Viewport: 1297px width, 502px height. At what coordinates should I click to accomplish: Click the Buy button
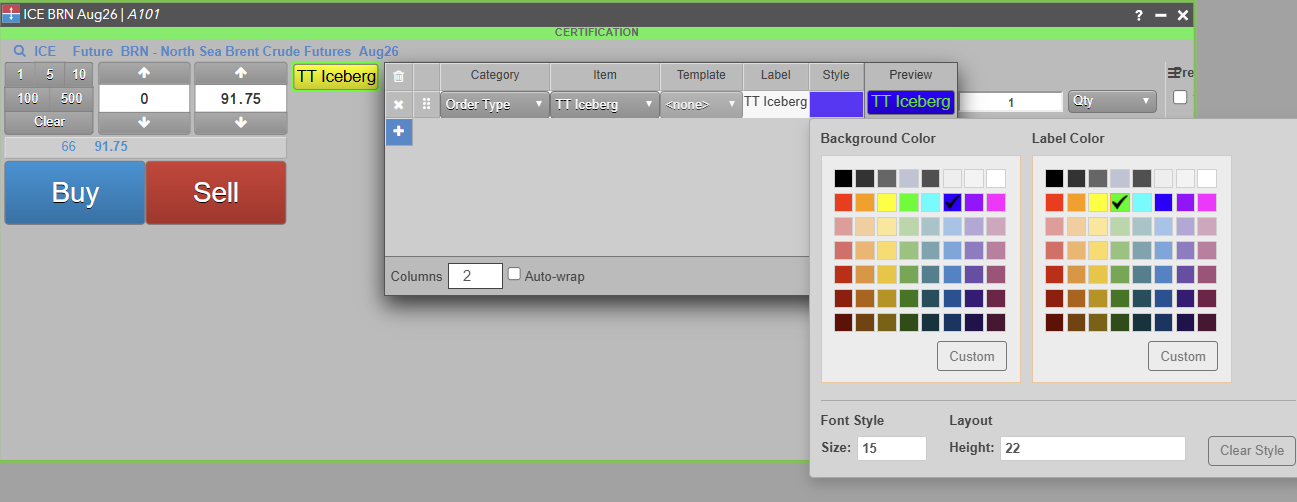(75, 192)
